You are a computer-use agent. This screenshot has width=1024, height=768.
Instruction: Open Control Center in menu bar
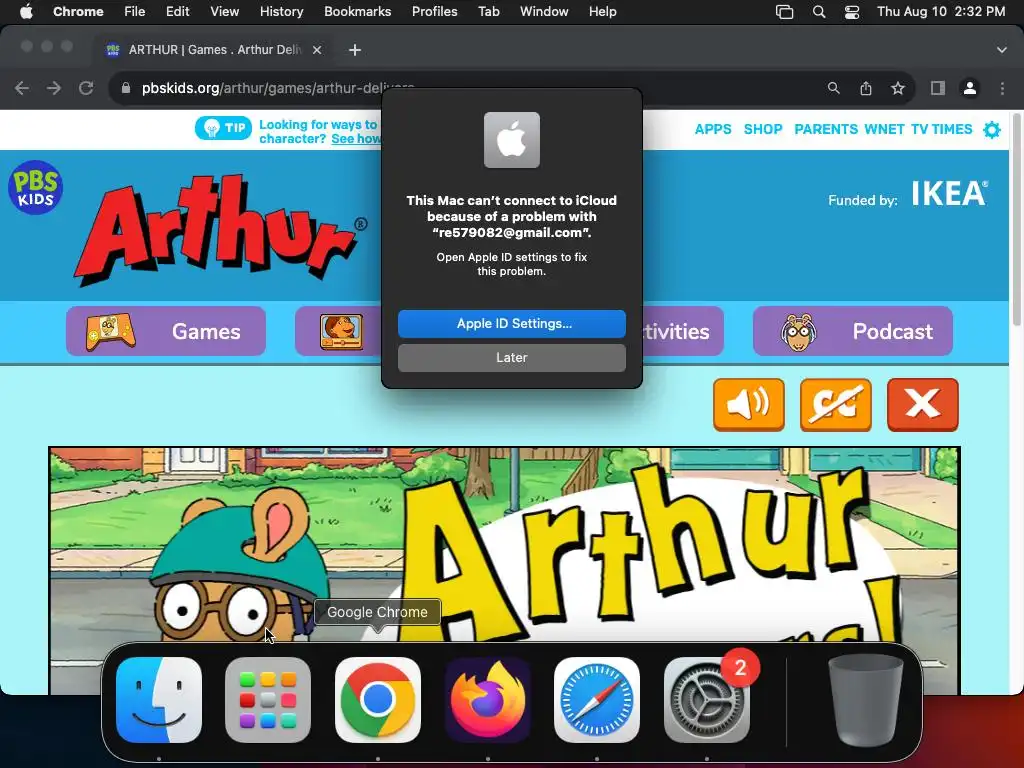tap(852, 12)
